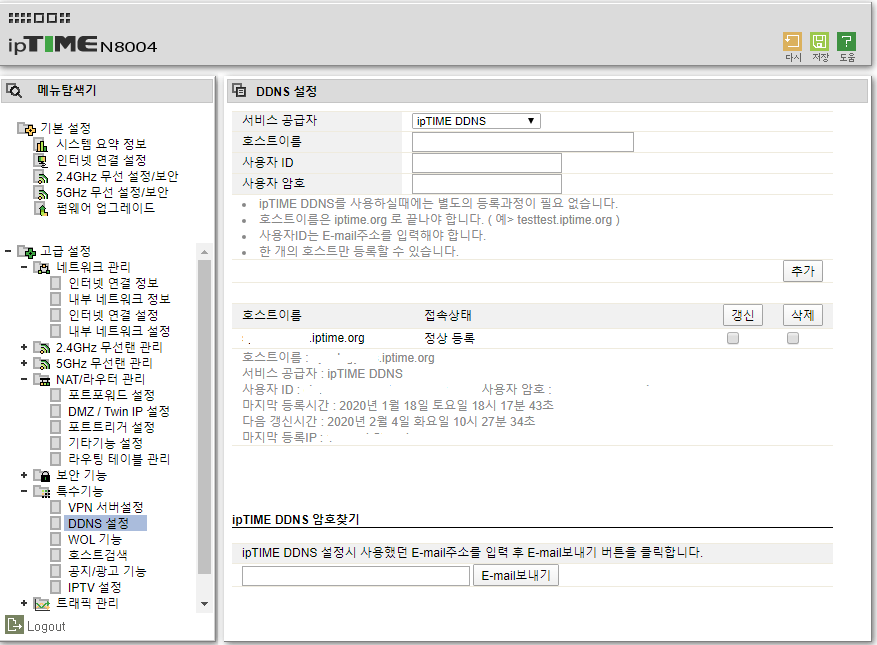Click the 시스템 요약 정보 chart icon
Viewport: 877px width, 645px height.
pyautogui.click(x=41, y=145)
